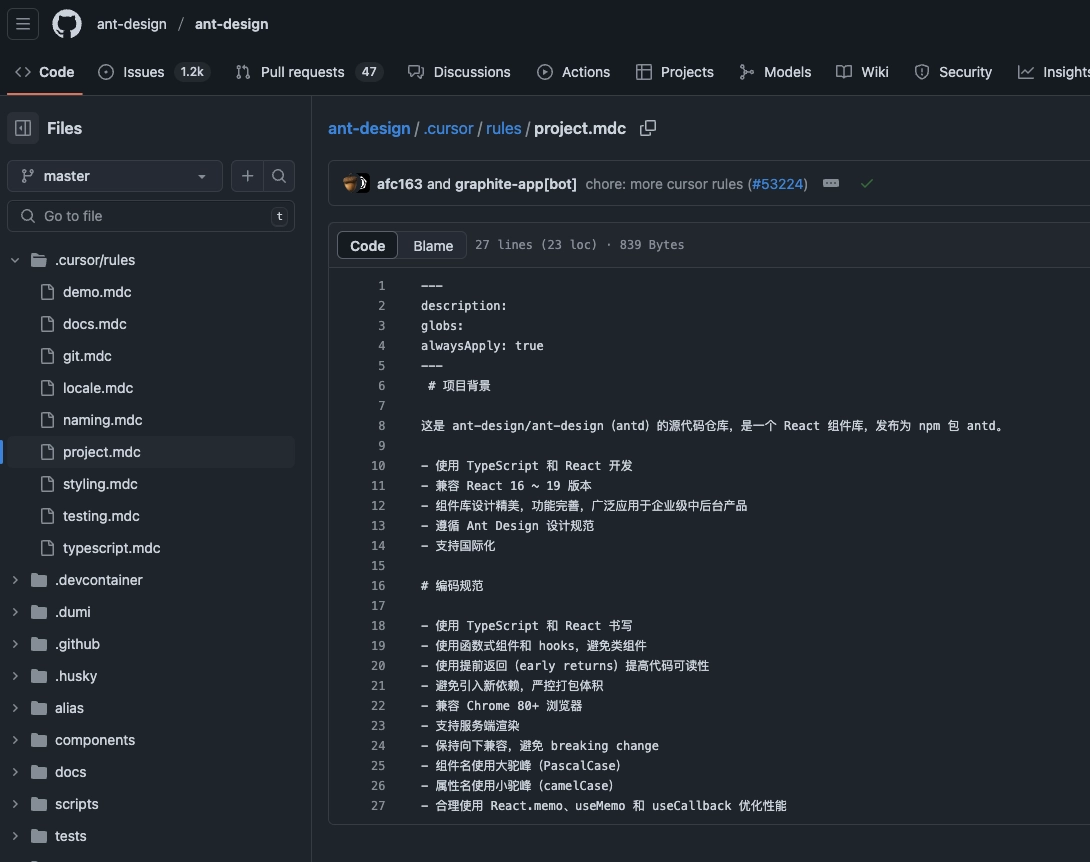Image resolution: width=1090 pixels, height=862 pixels.
Task: Open the #53224 pull request link
Action: [777, 184]
